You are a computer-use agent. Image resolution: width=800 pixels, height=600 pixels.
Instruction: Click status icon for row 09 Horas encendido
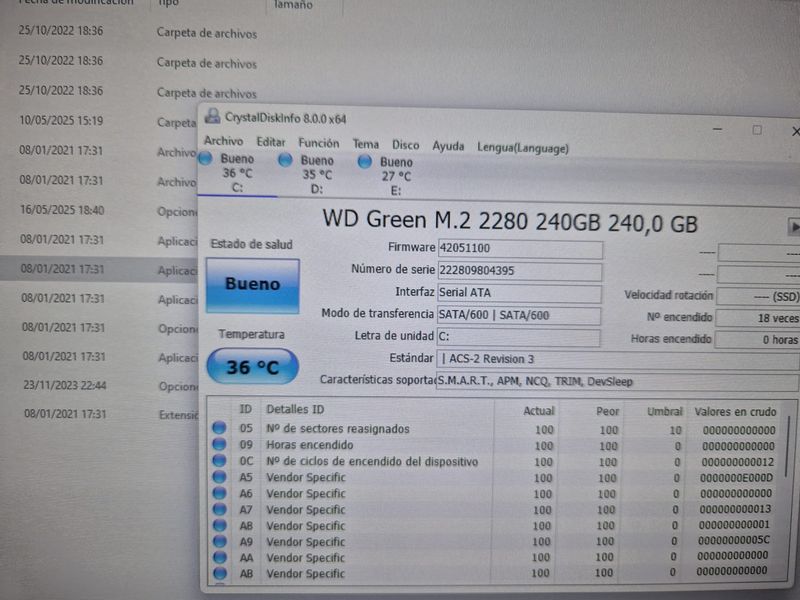[x=219, y=444]
